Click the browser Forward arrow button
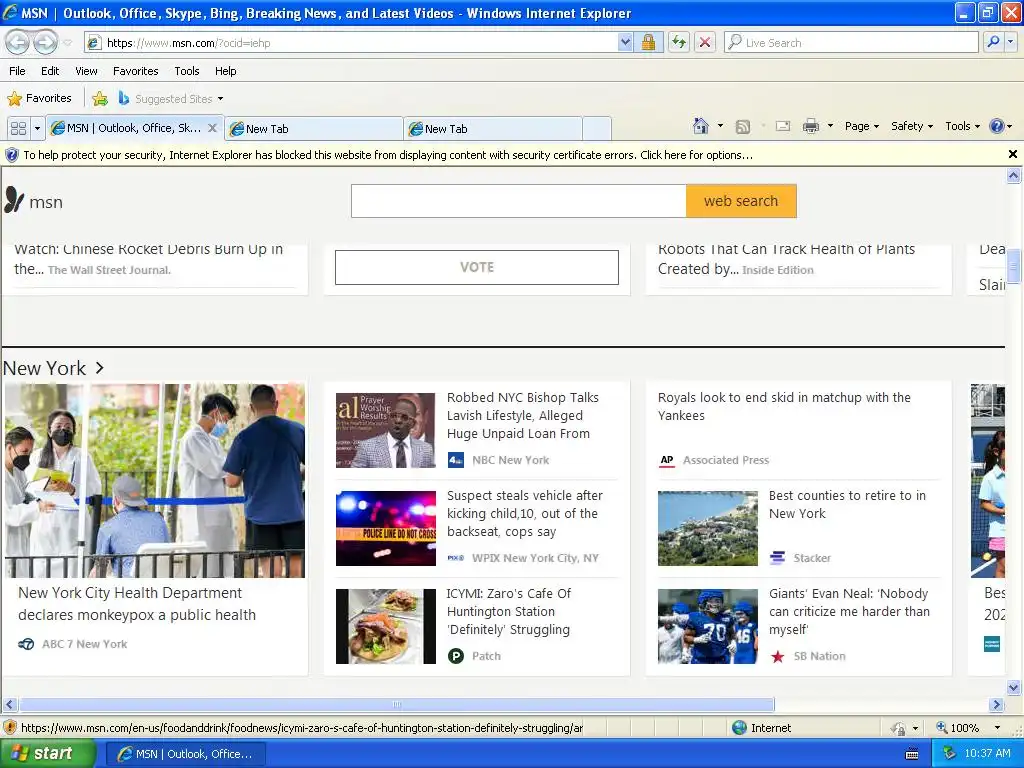Image resolution: width=1024 pixels, height=768 pixels. coord(45,42)
